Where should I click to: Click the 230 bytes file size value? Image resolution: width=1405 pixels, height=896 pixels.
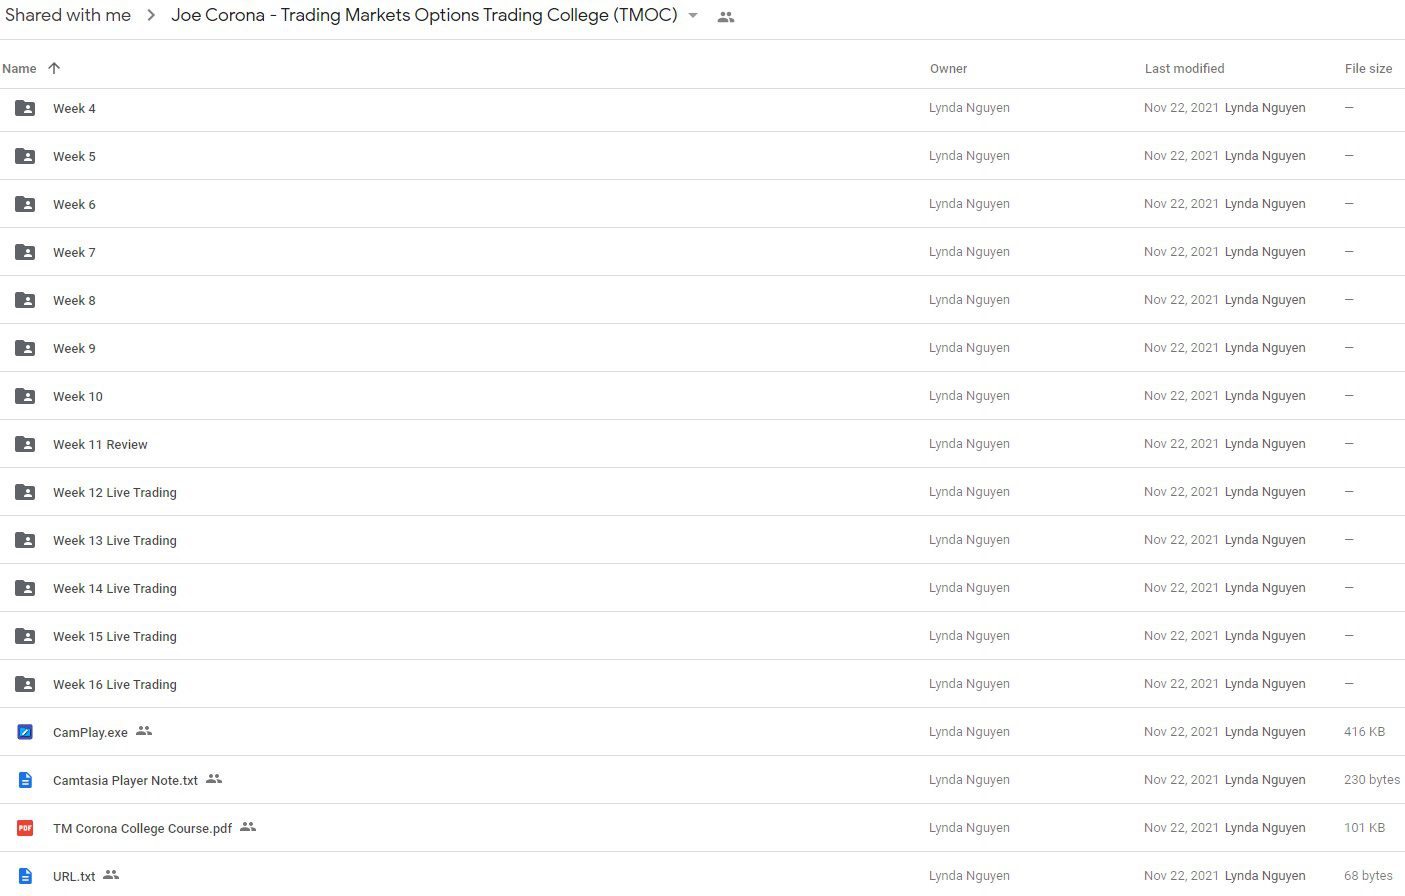click(1372, 780)
